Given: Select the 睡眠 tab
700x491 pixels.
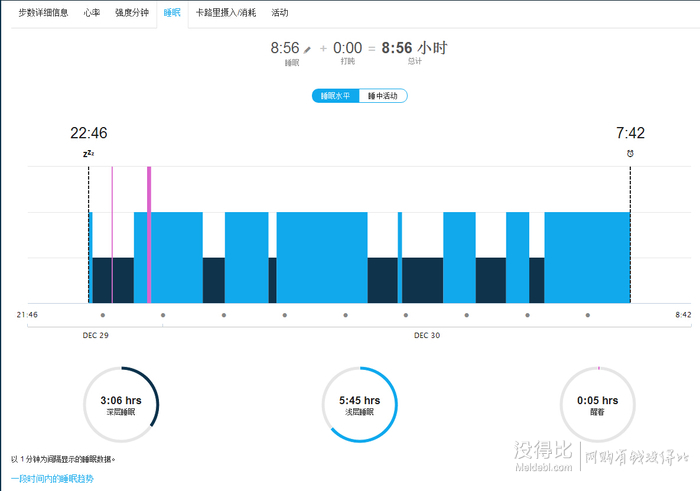Looking at the screenshot, I should click(x=172, y=13).
